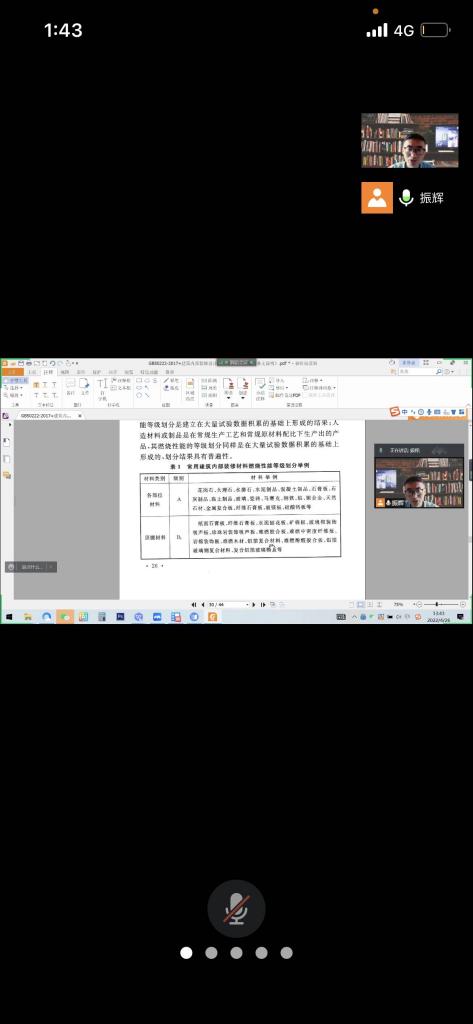The image size is (473, 1024).
Task: Unmute the microphone with the crossed-out mic button
Action: (x=236, y=908)
